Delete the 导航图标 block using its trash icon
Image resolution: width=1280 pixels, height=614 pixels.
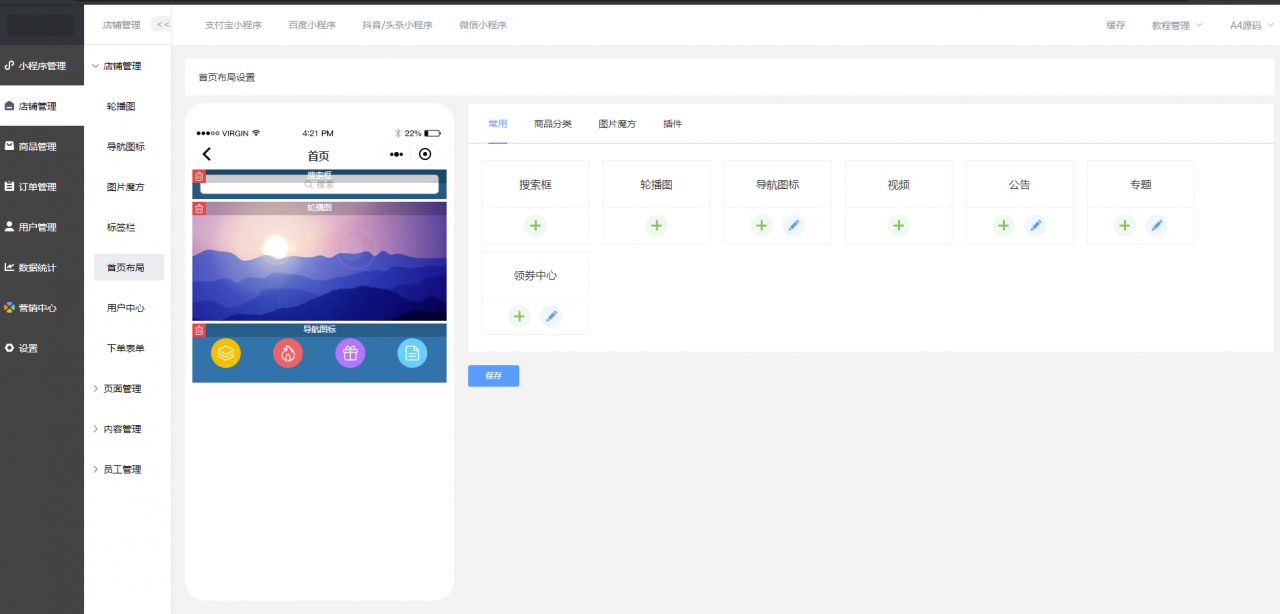(x=199, y=331)
